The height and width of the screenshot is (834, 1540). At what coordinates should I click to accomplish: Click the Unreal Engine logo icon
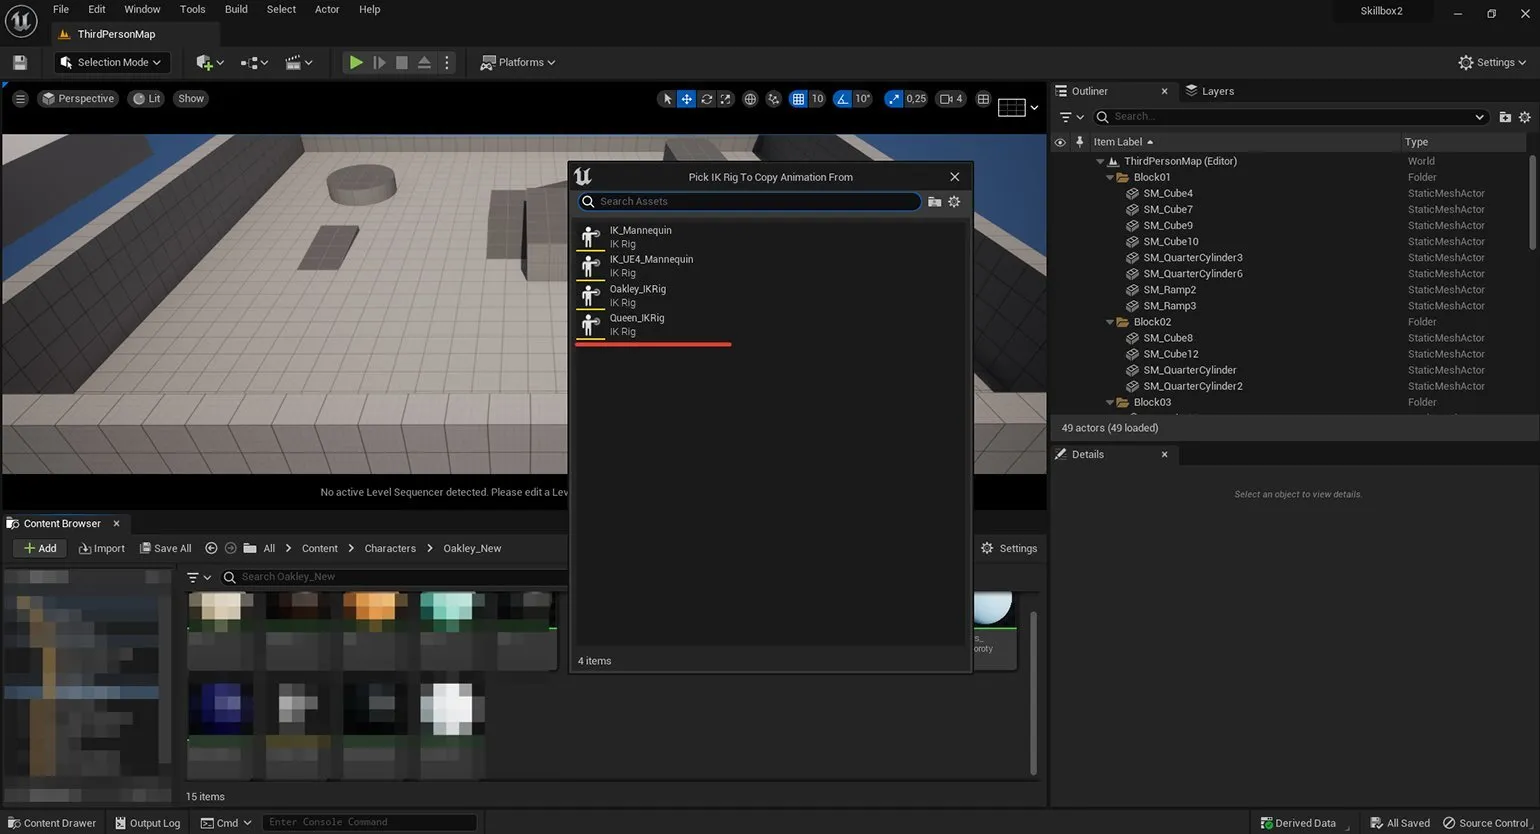[21, 20]
